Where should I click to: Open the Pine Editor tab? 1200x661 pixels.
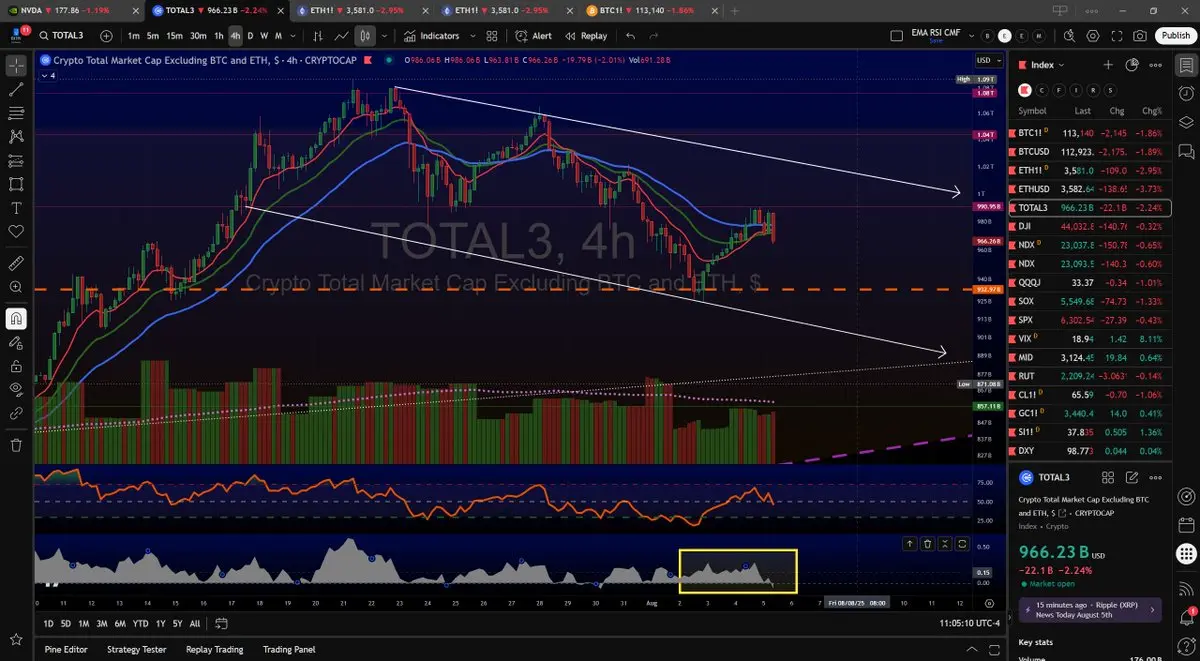tap(66, 649)
